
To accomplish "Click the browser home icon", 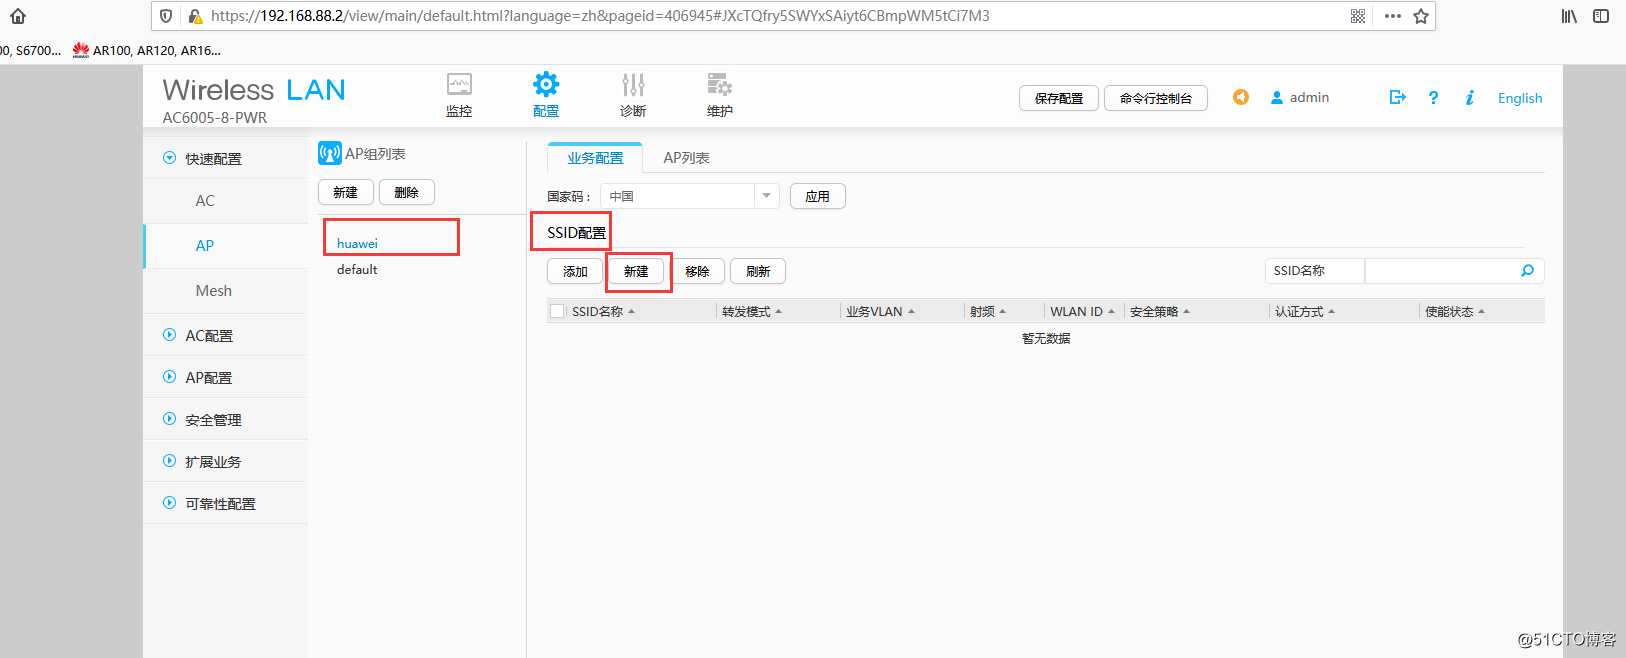I will [x=18, y=16].
